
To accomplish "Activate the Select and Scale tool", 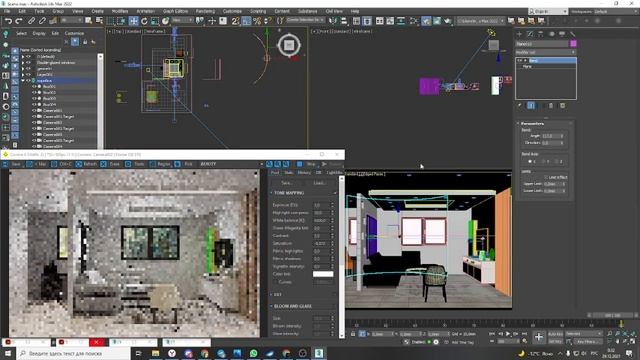I will tap(155, 20).
